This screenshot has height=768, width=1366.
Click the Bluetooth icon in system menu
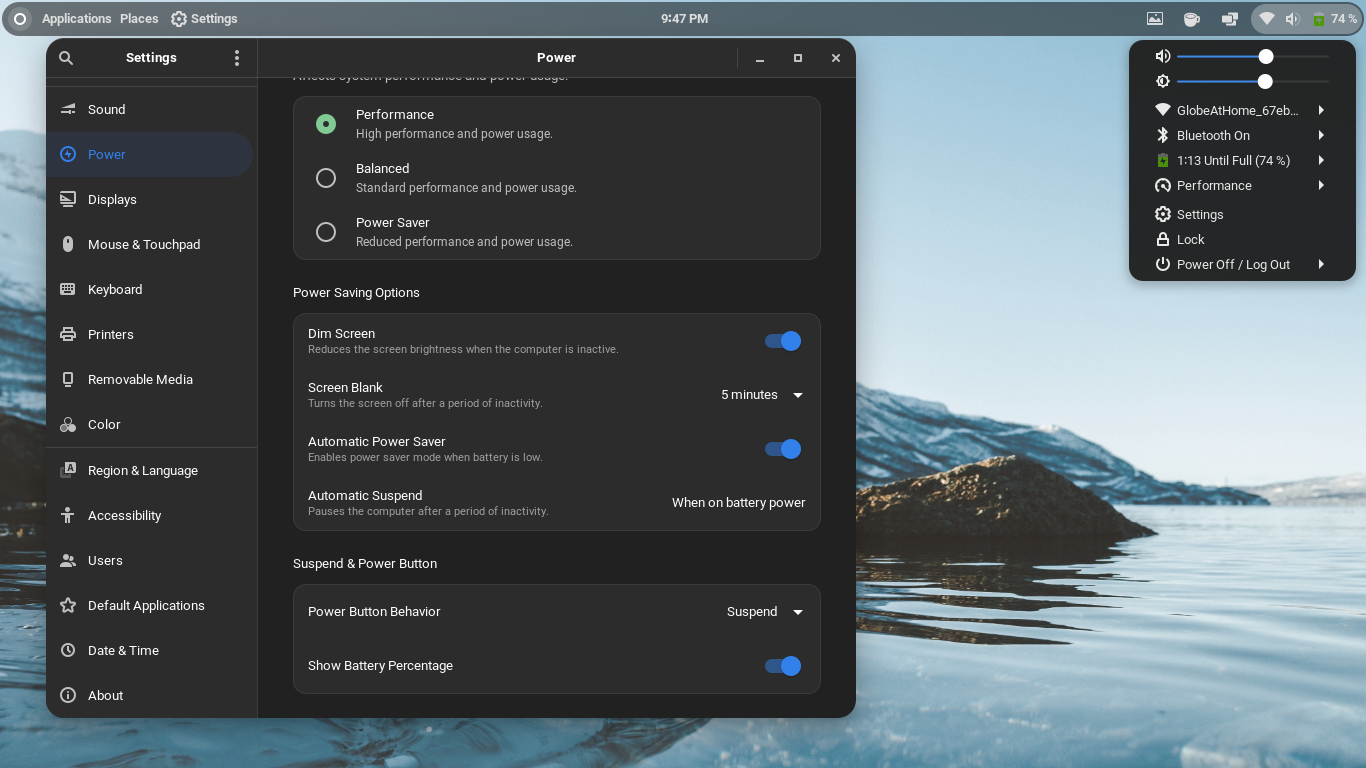[1163, 135]
